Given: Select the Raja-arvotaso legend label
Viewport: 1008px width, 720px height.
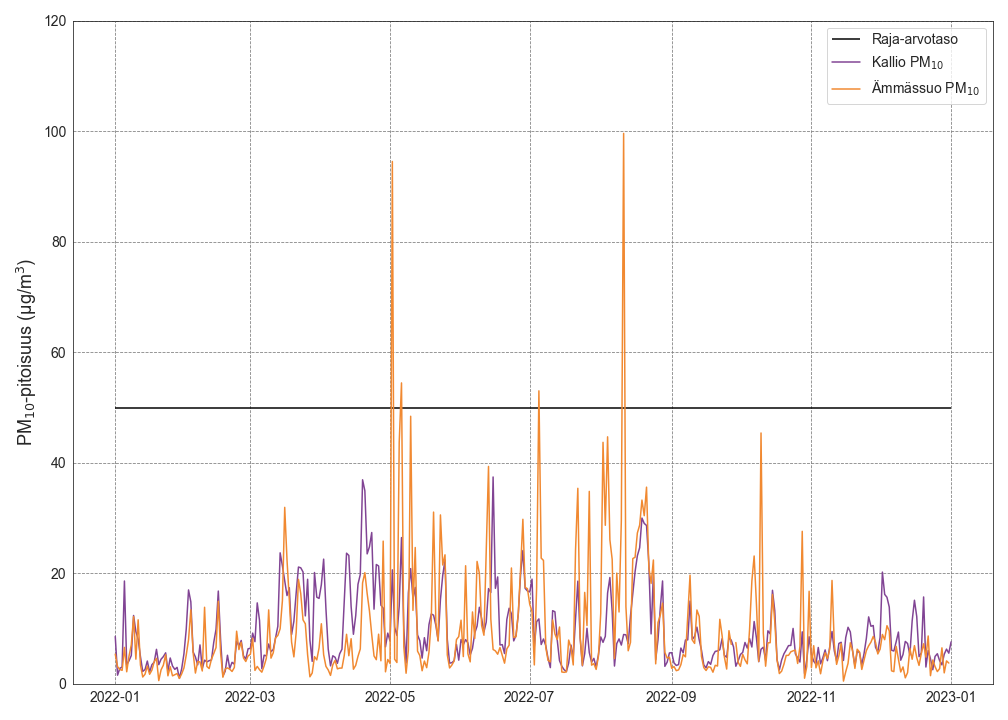Looking at the screenshot, I should (914, 40).
